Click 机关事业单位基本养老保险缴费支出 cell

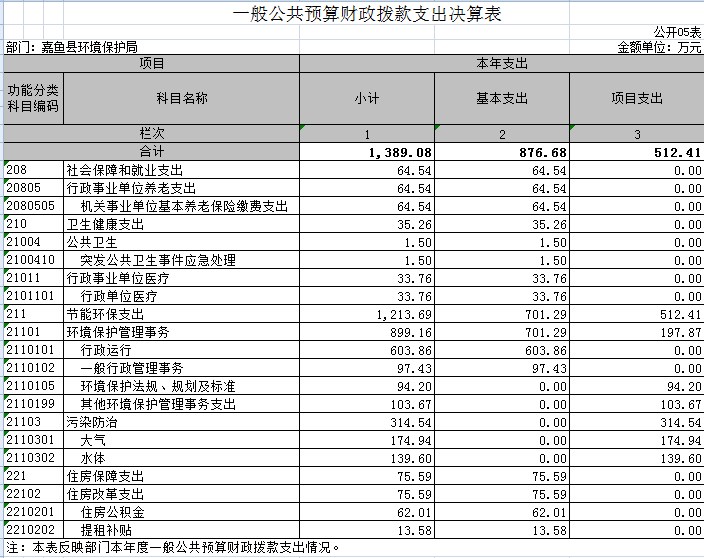182,206
